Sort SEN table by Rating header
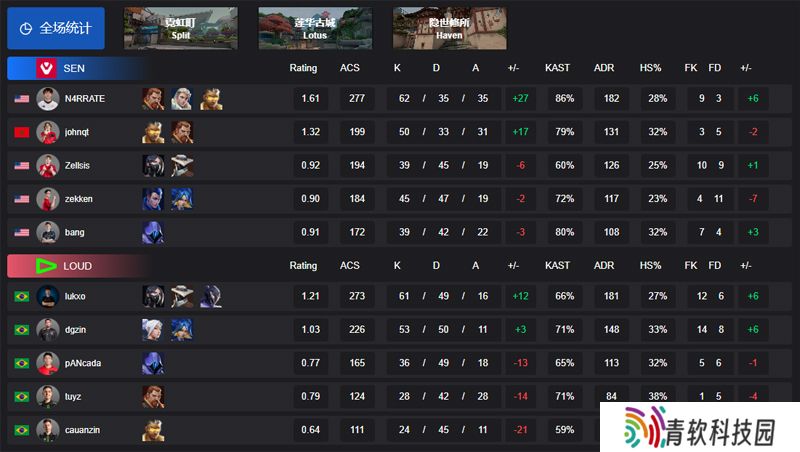 click(303, 68)
